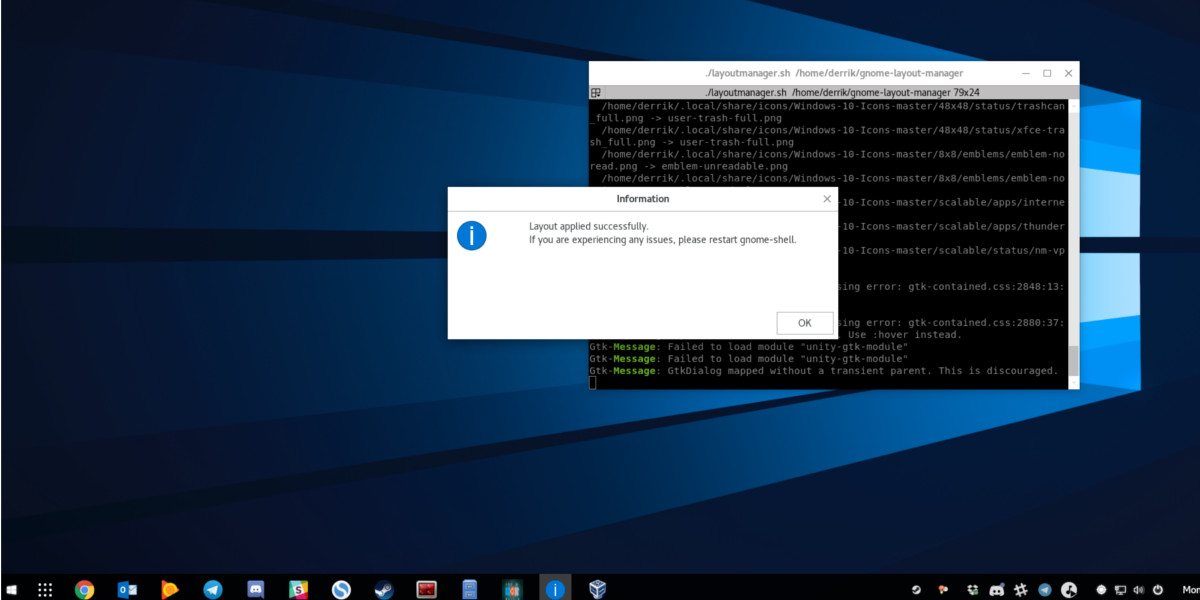The height and width of the screenshot is (600, 1200).
Task: Click the terminal's split-grid icon beside its tab title
Action: coord(596,92)
